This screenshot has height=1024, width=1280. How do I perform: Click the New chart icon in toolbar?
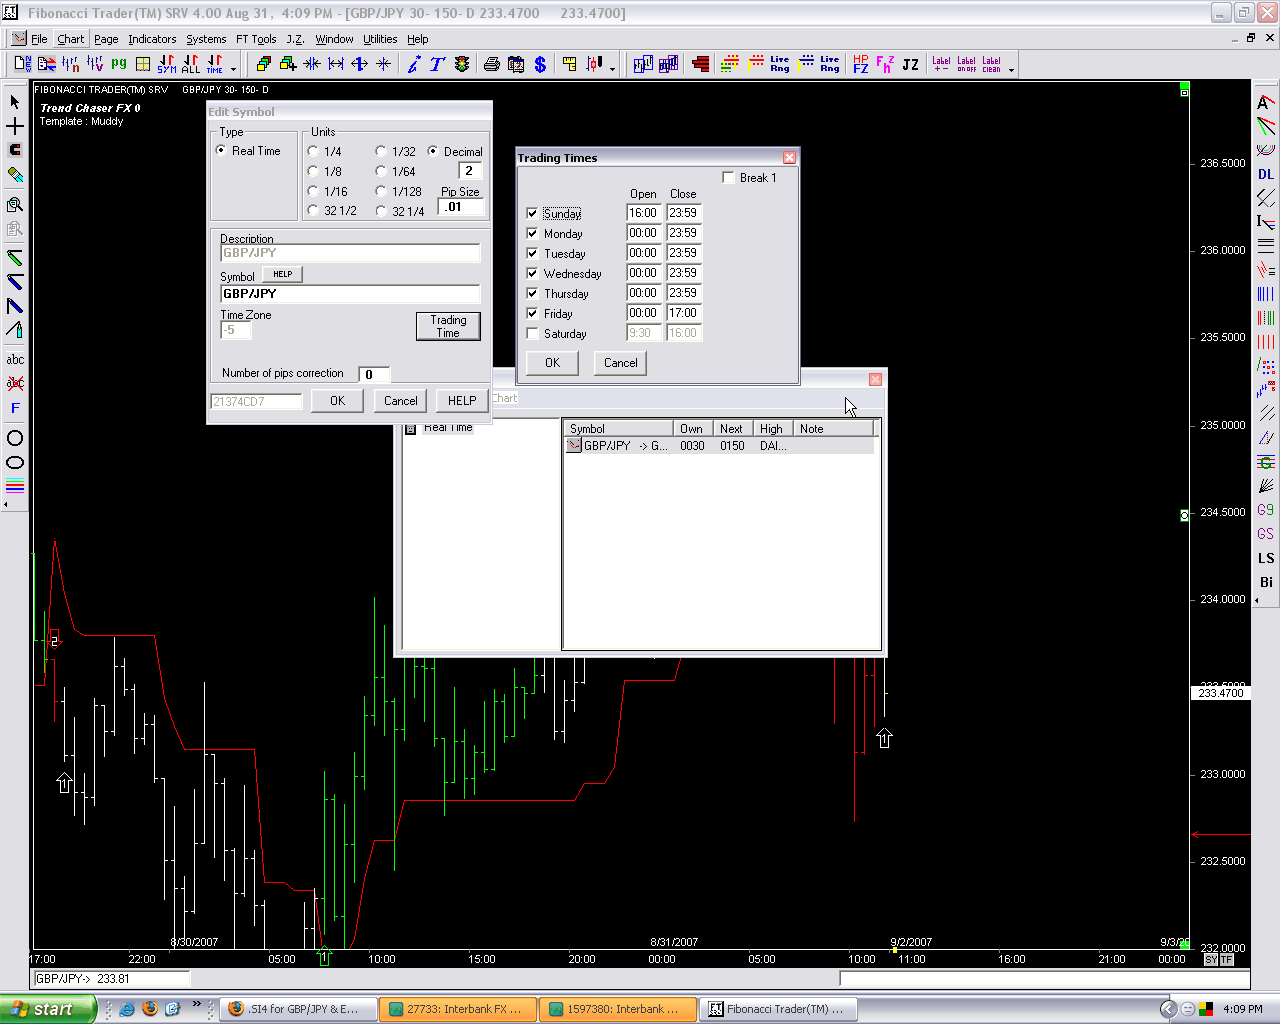click(22, 64)
